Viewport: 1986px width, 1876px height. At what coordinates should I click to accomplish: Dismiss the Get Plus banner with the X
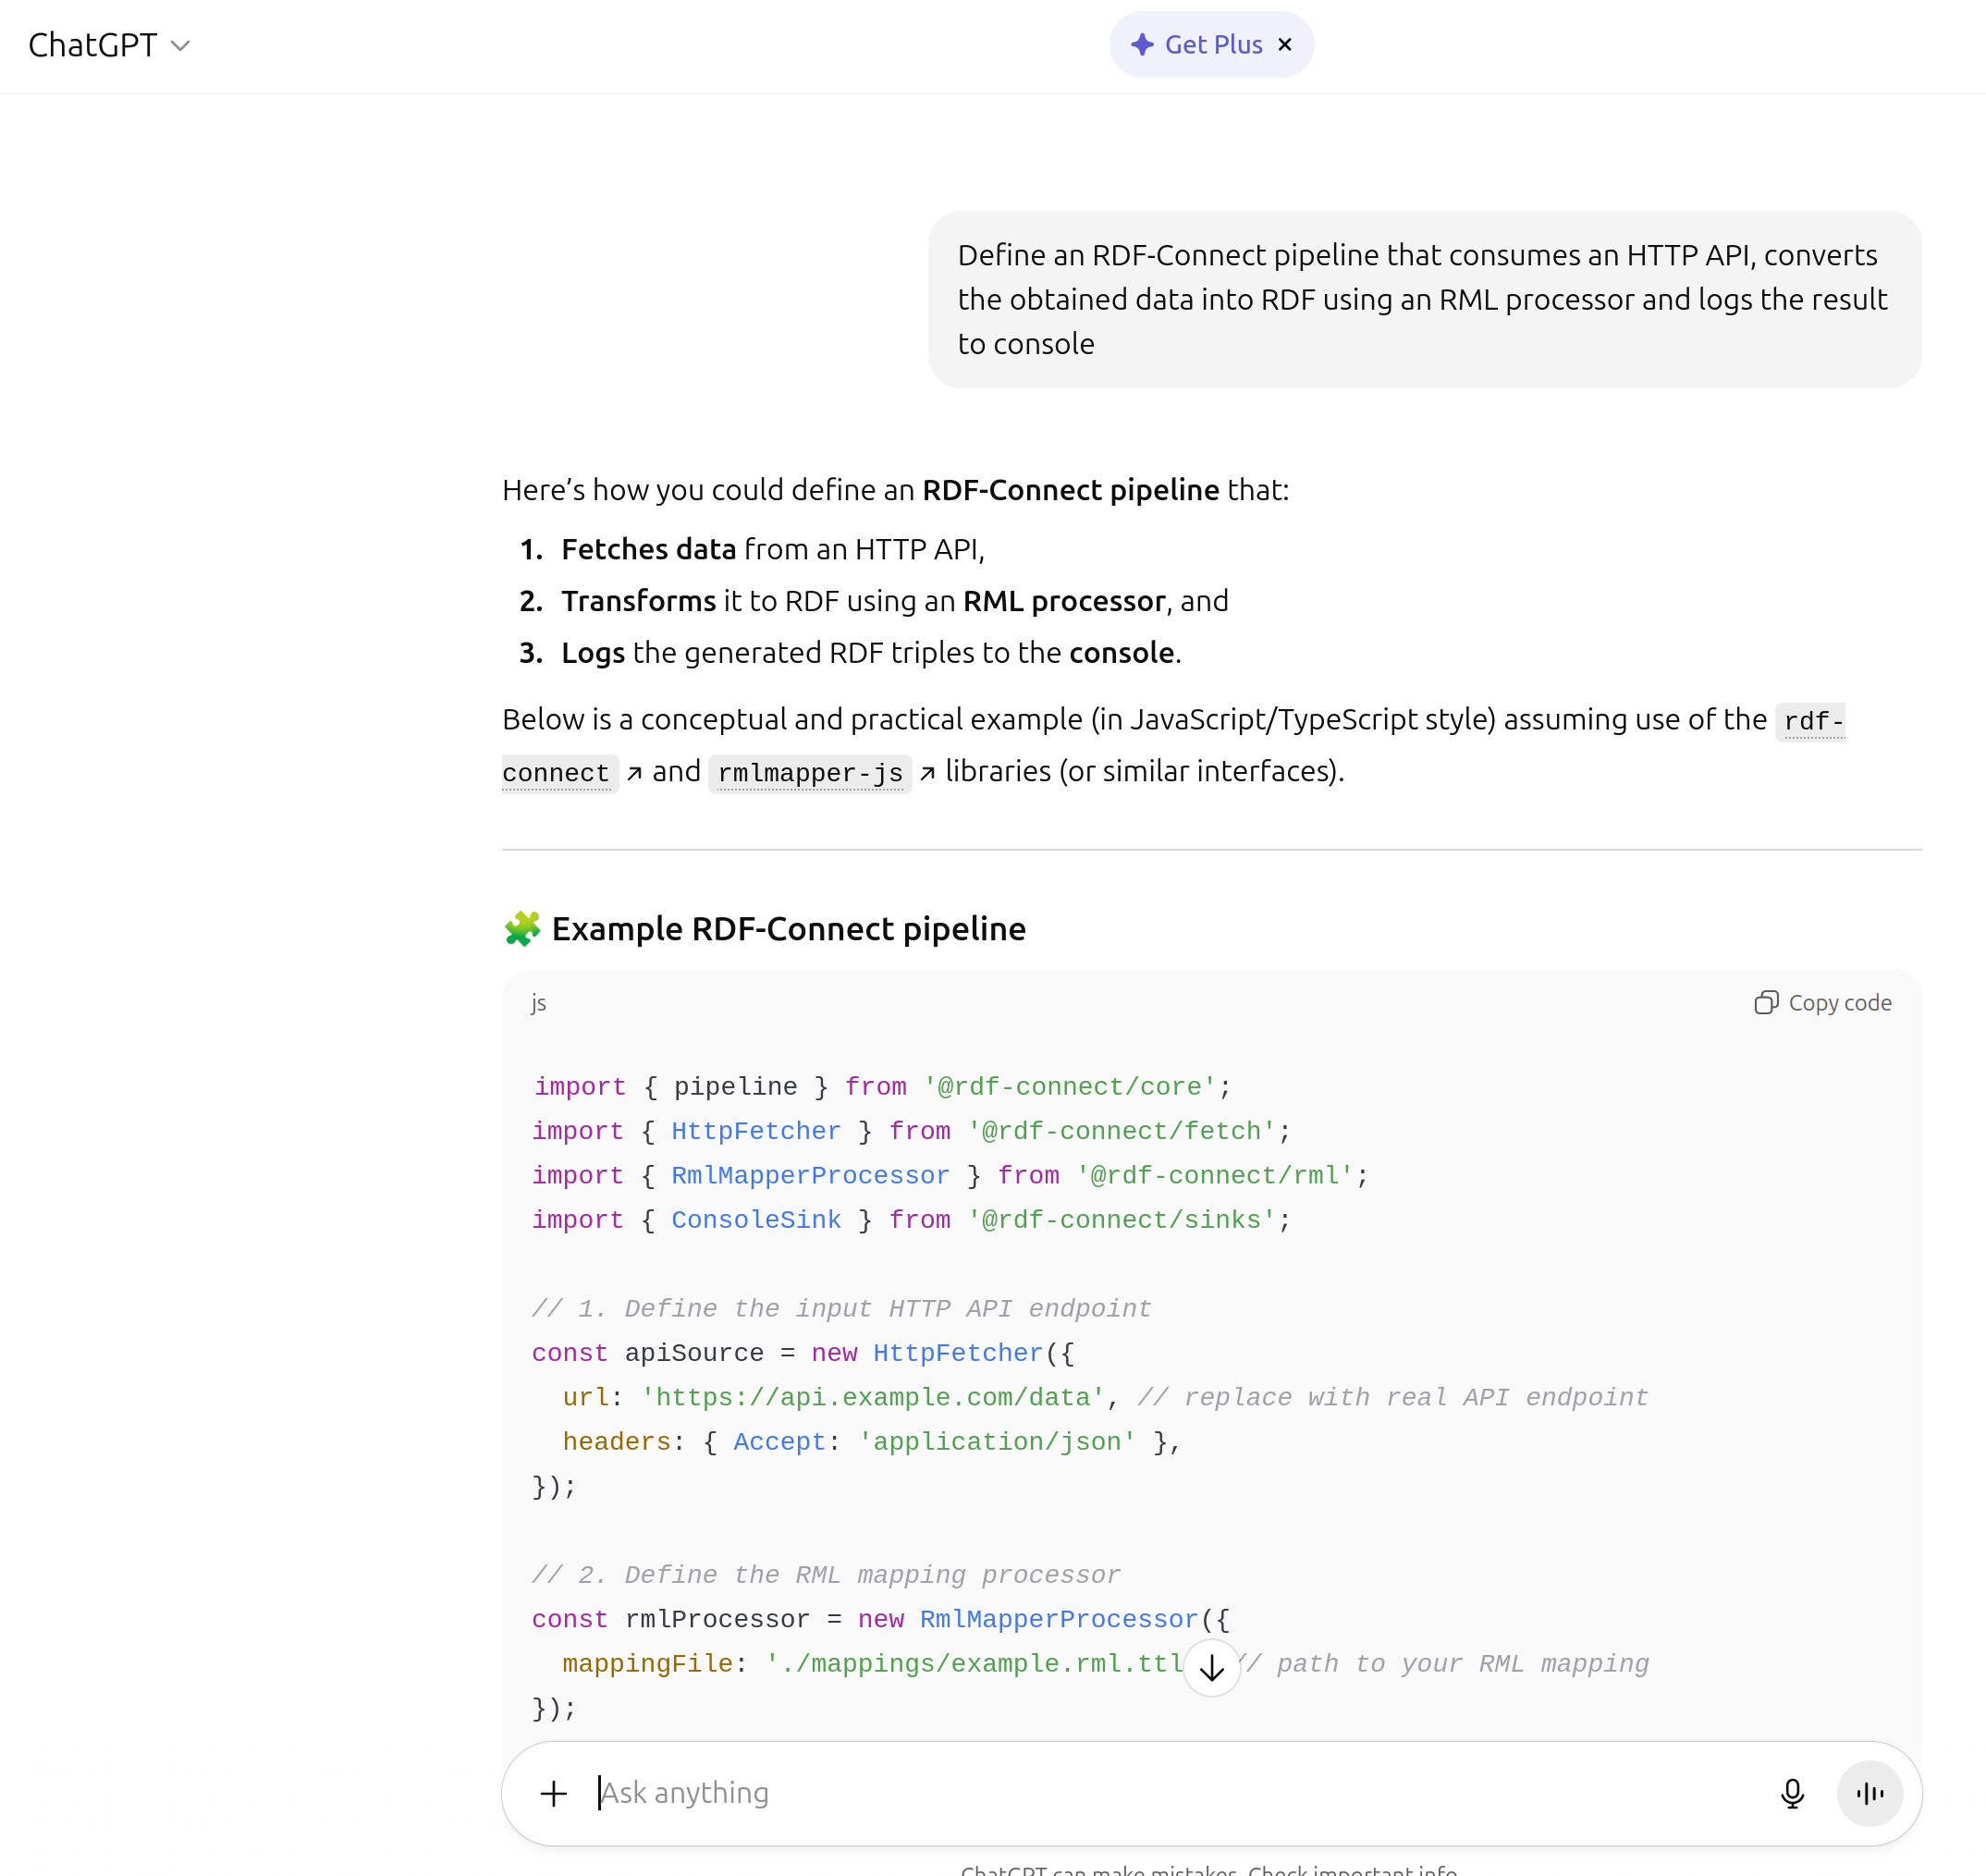[1284, 44]
